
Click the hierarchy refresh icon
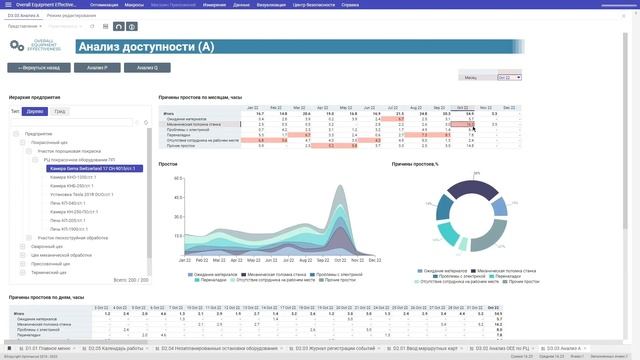pyautogui.click(x=146, y=122)
